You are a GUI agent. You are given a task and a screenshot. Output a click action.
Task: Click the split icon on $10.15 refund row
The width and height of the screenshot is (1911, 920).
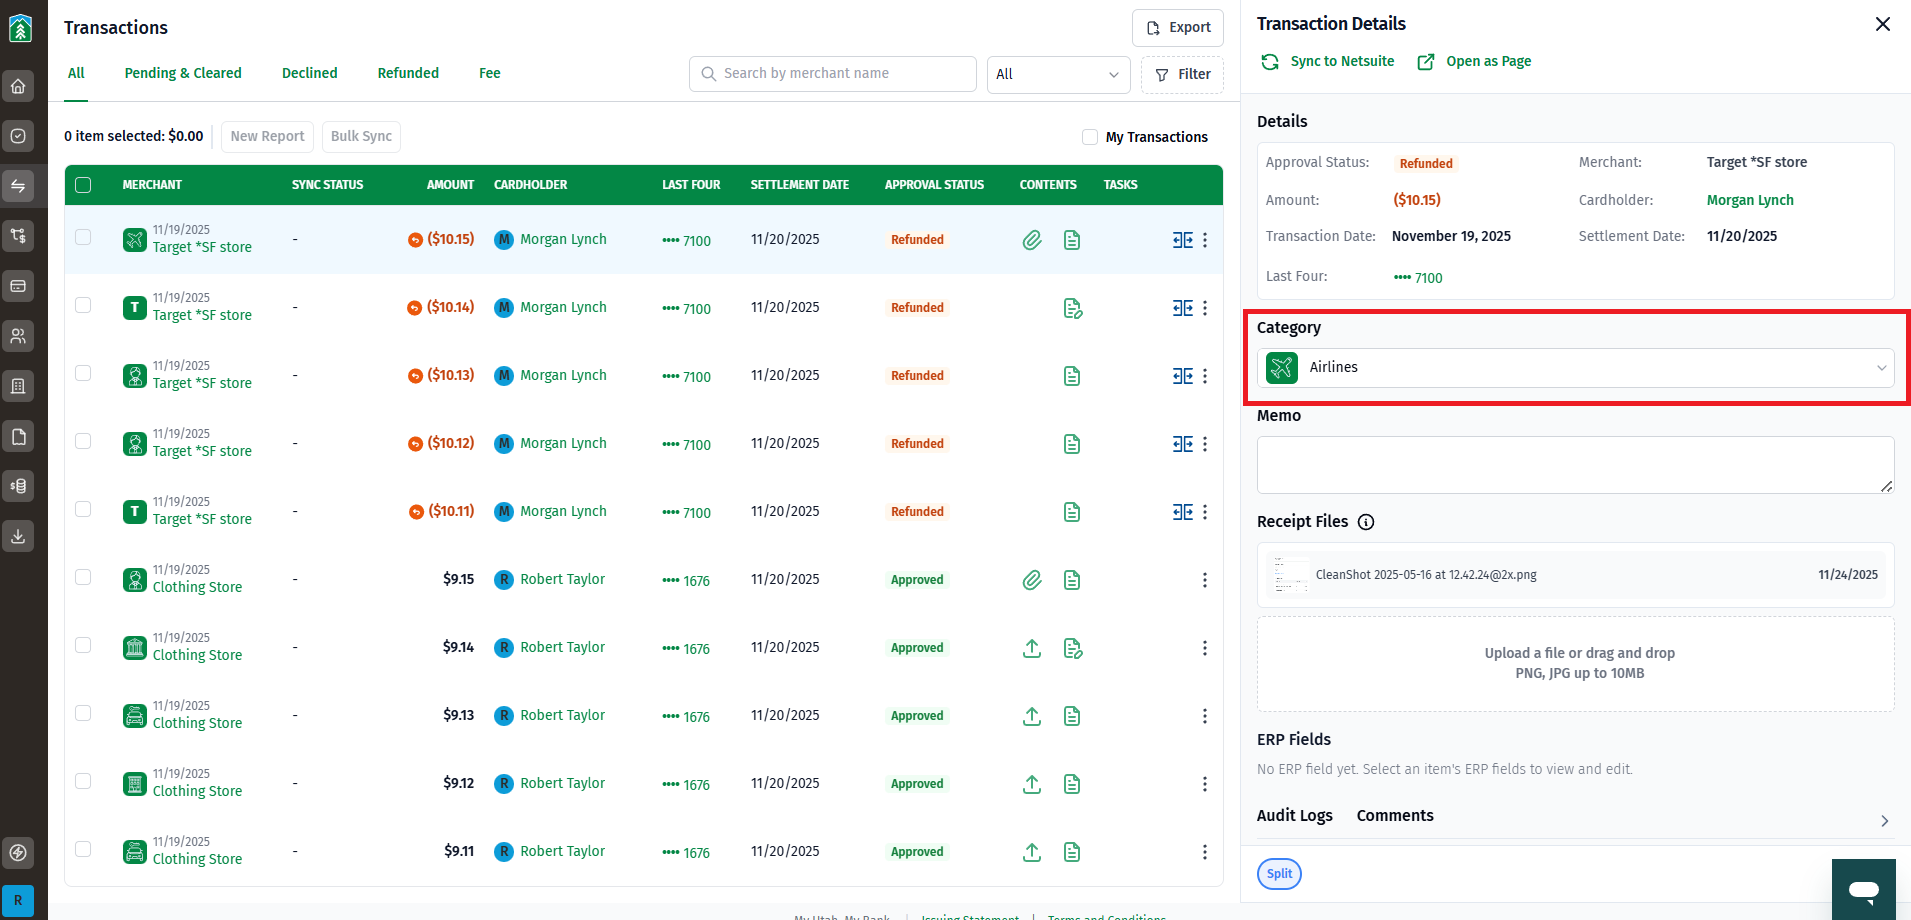click(x=1183, y=240)
